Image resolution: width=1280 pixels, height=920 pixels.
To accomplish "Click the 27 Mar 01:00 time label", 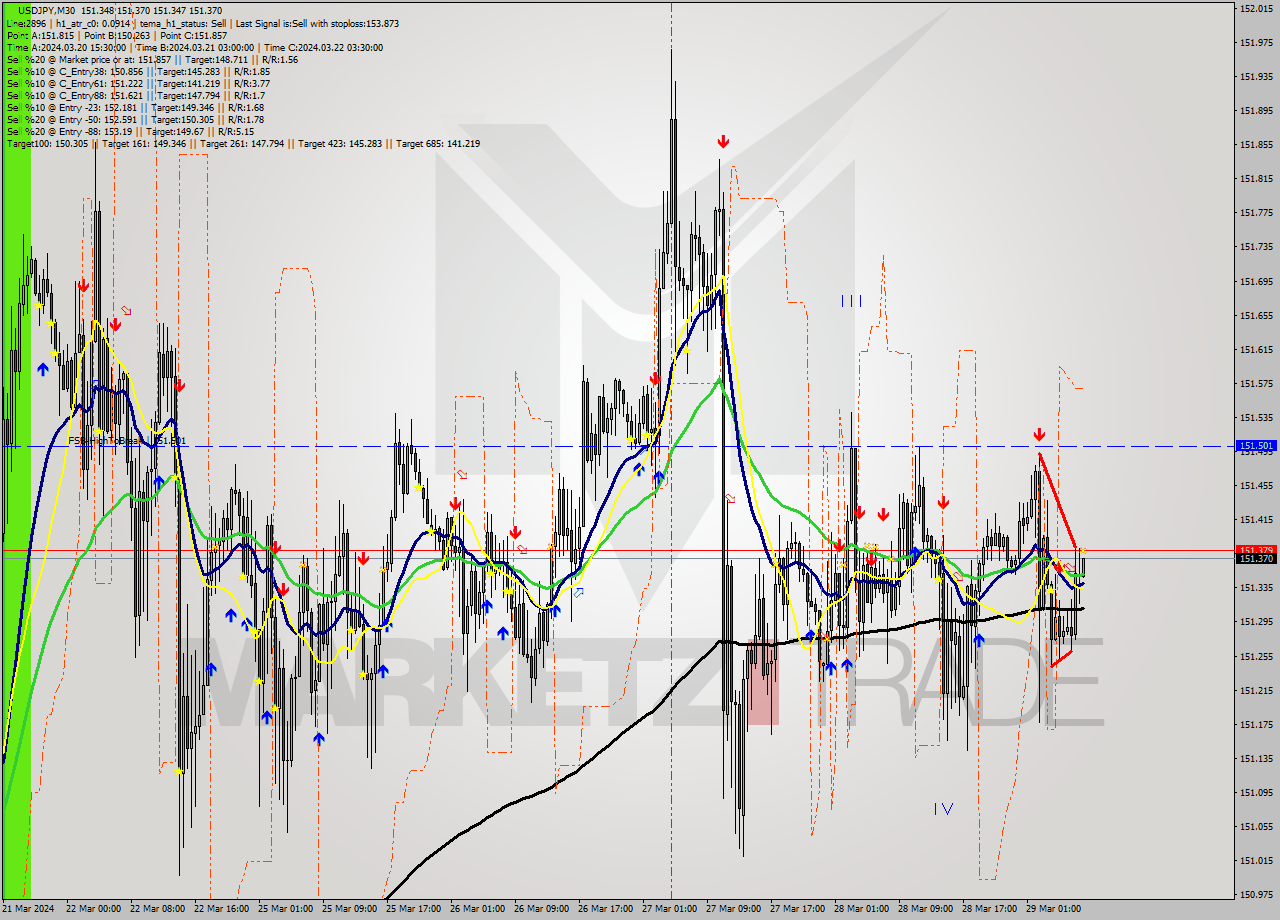I will pos(669,909).
